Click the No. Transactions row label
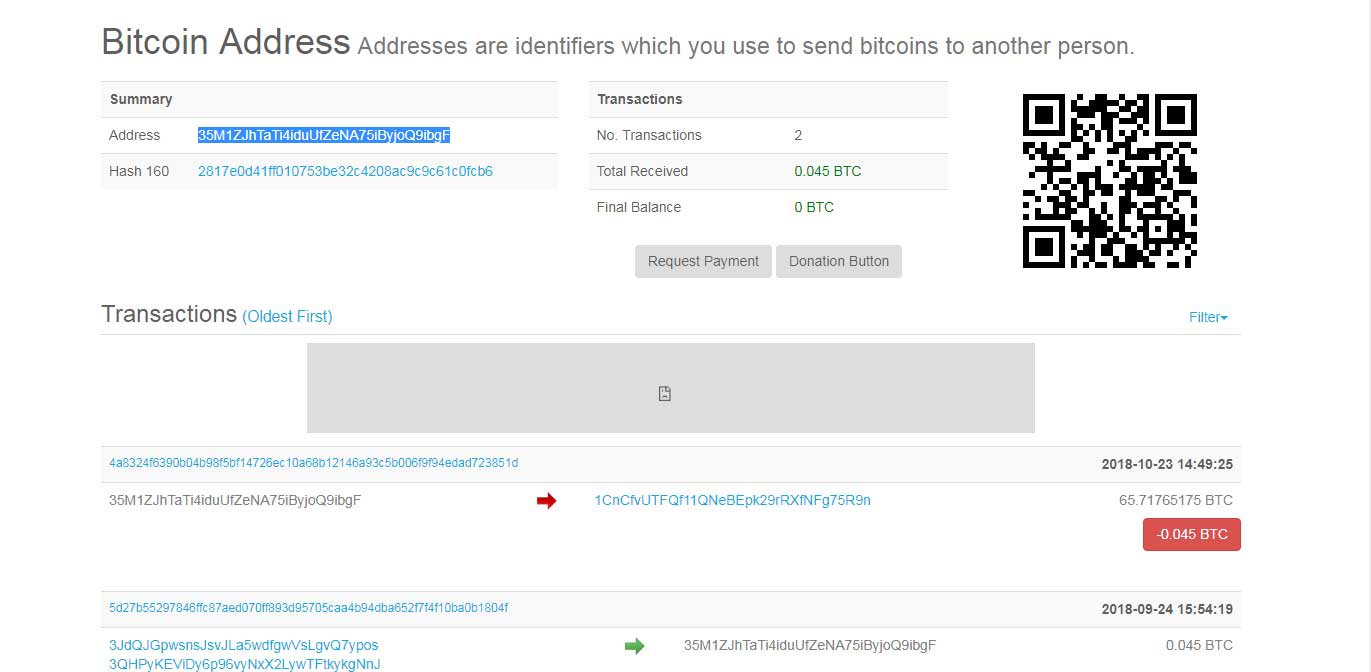The image size is (1371, 672). tap(649, 135)
